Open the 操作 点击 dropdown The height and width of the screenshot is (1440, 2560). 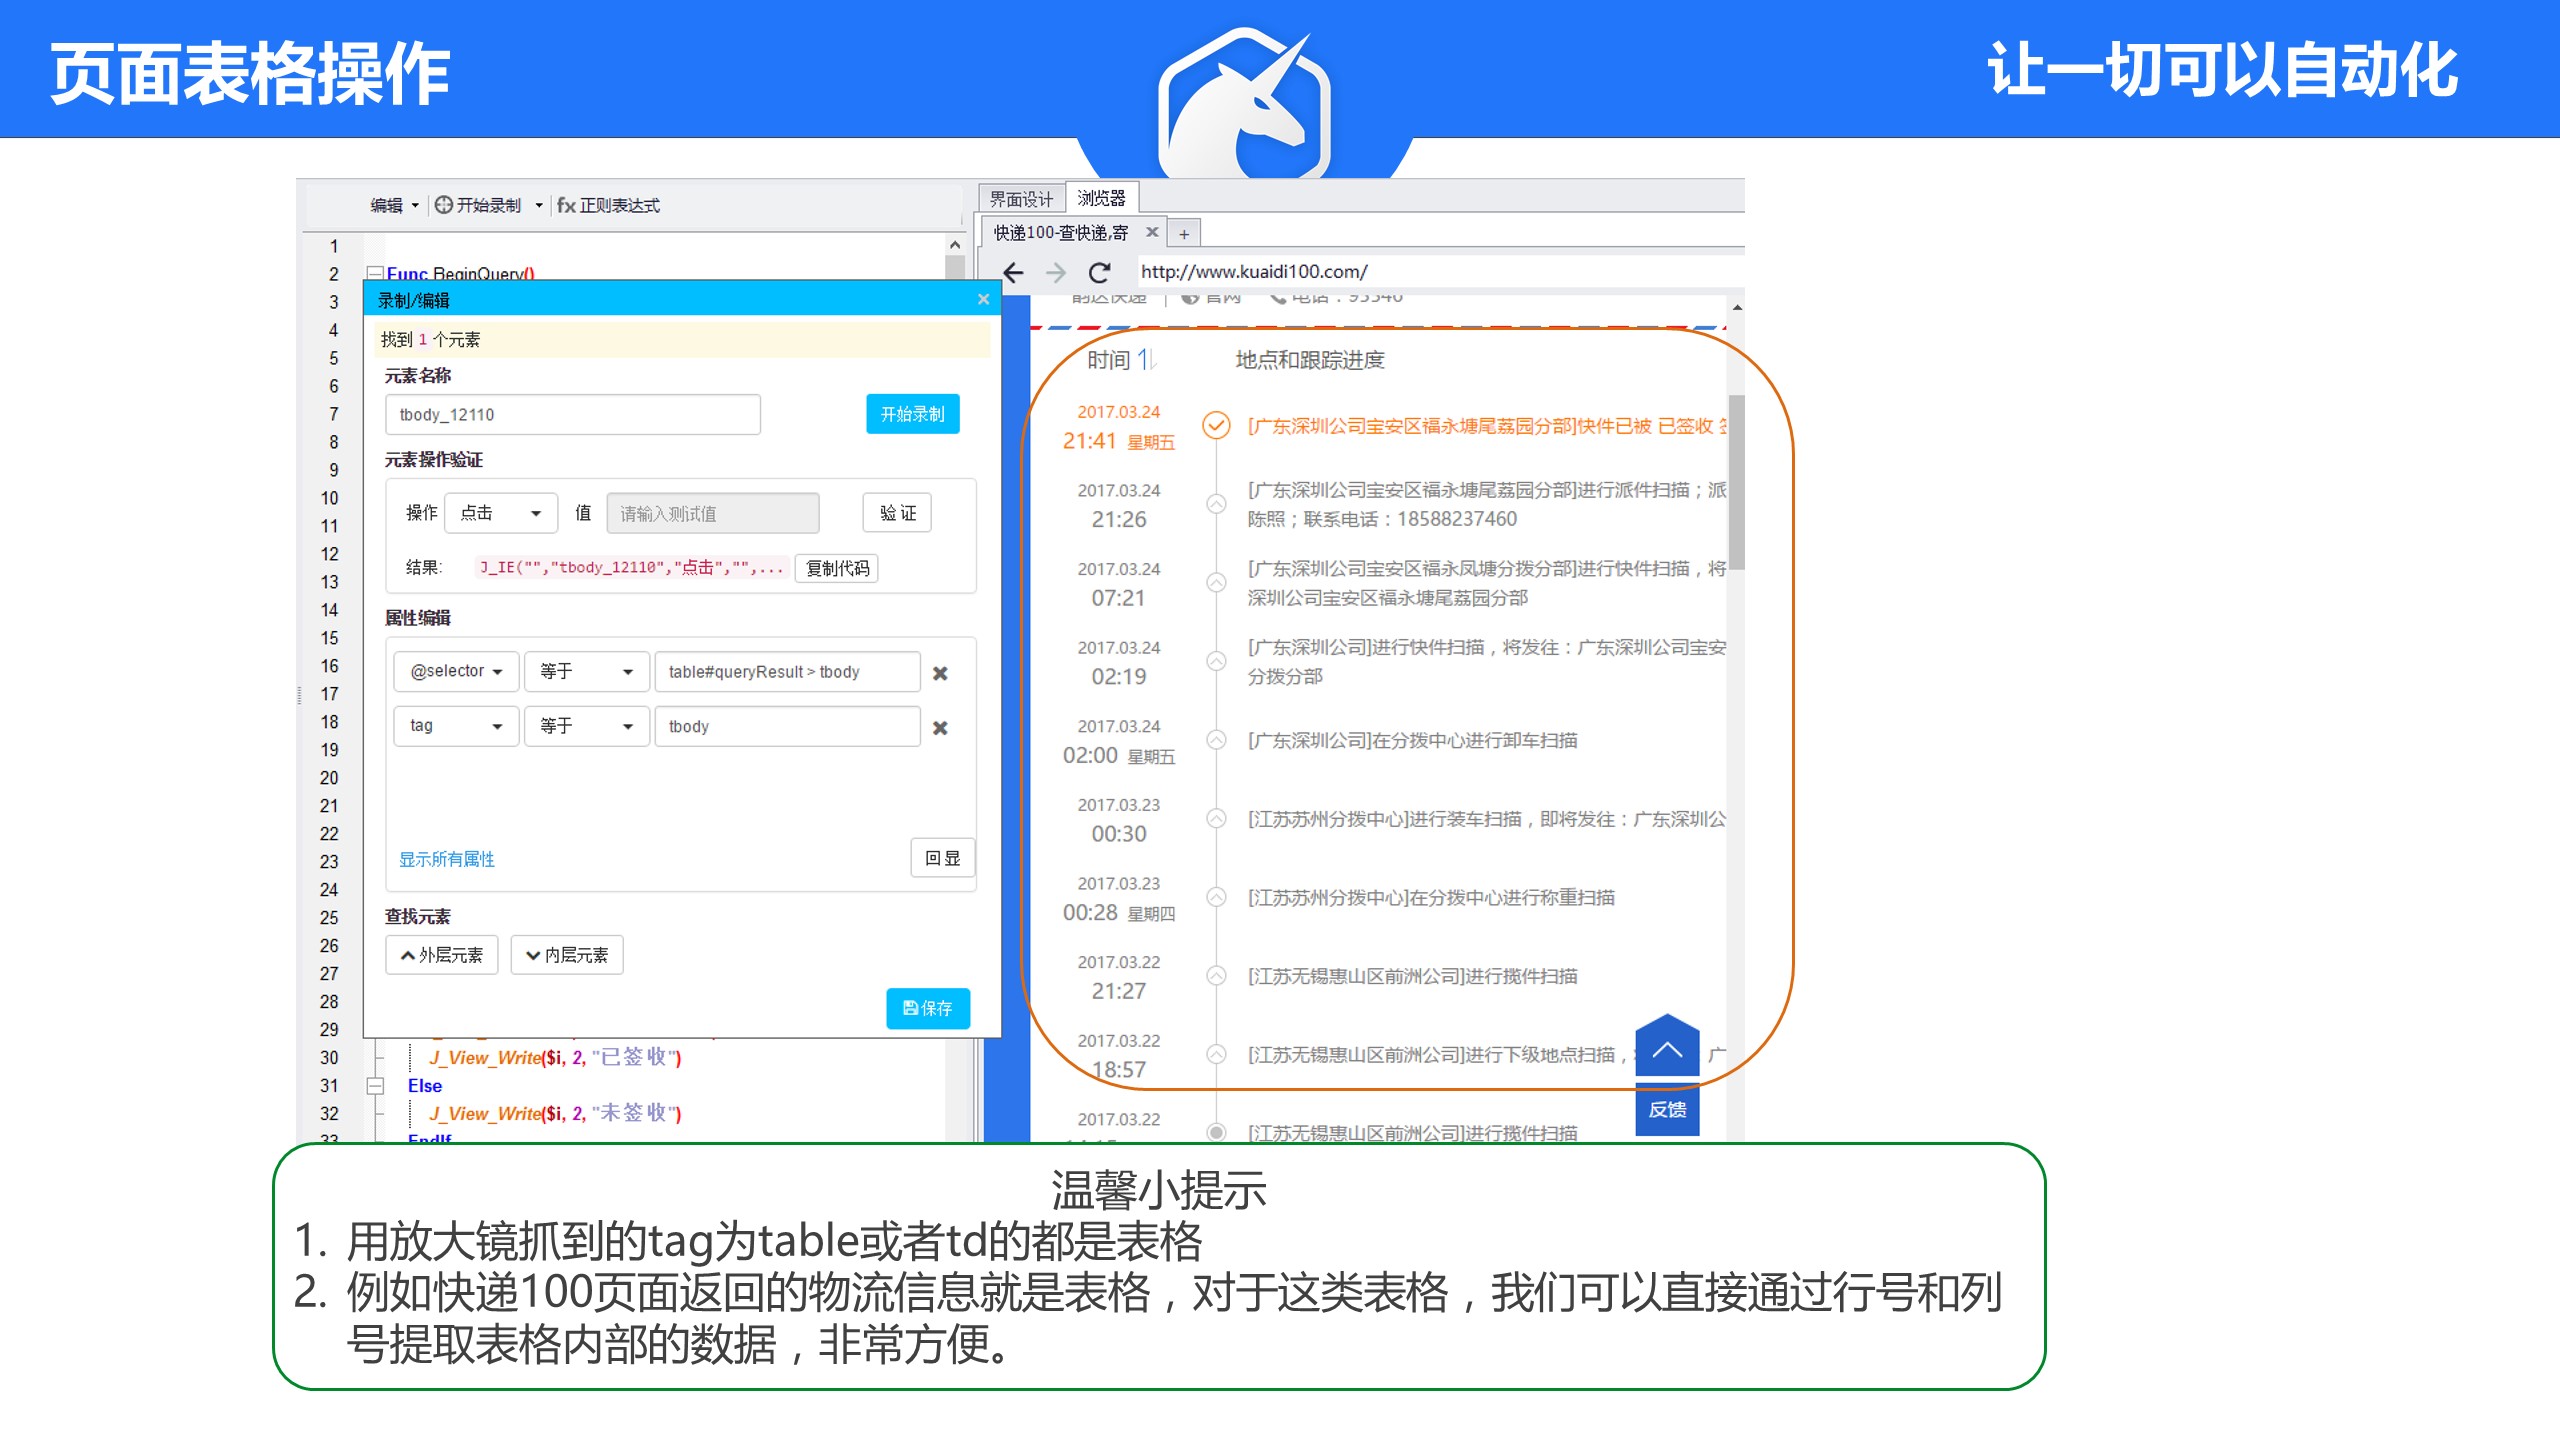coord(500,513)
